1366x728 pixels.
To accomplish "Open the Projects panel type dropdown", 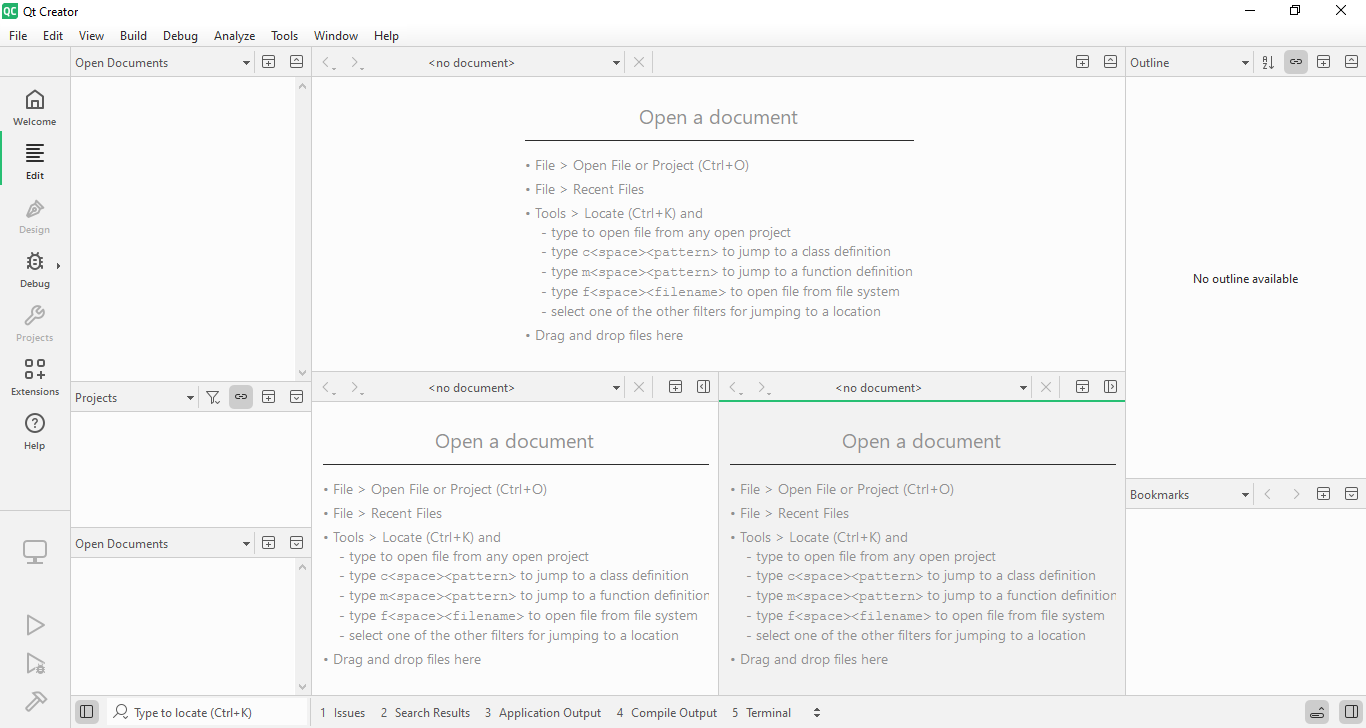I will point(135,397).
